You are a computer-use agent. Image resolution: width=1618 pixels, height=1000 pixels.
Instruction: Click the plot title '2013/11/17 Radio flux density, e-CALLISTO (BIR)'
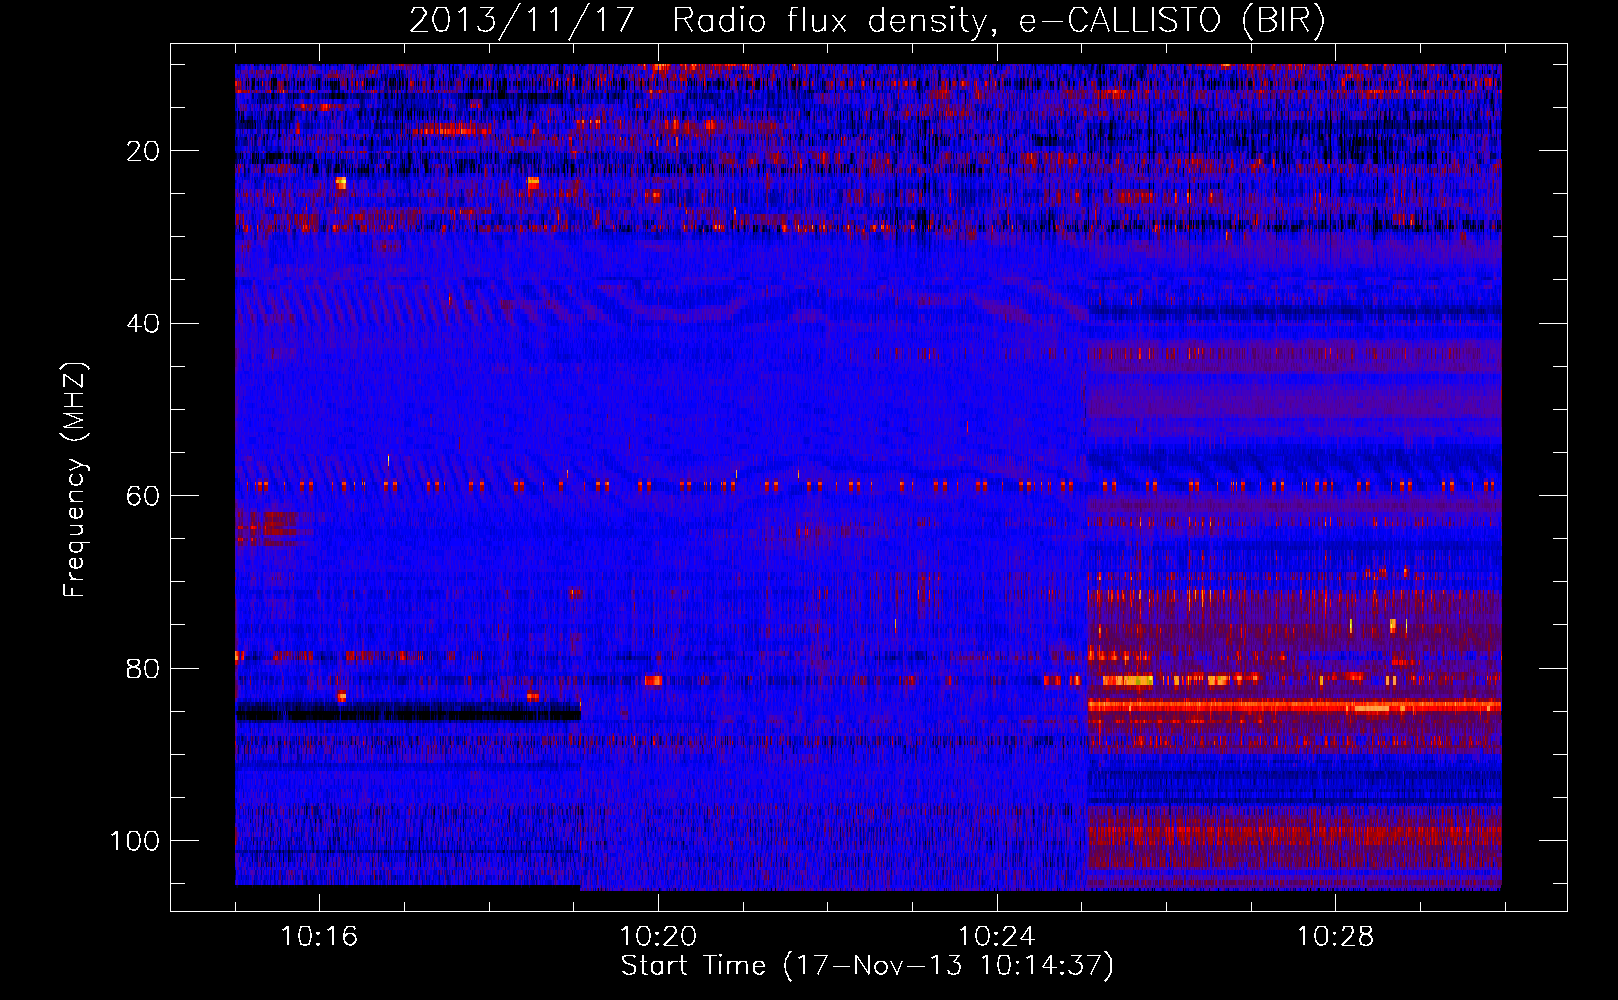point(867,21)
